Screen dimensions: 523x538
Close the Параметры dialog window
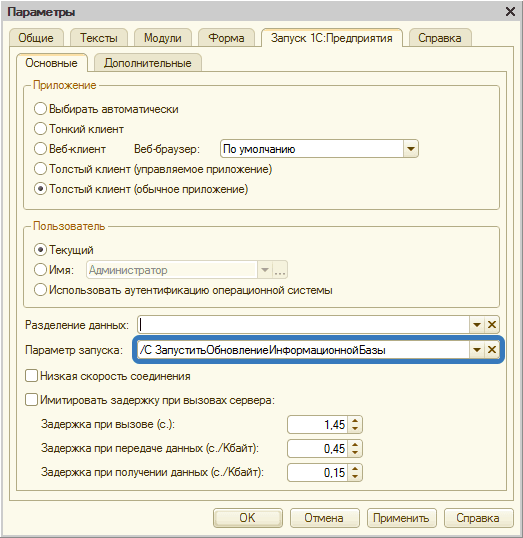pyautogui.click(x=510, y=12)
